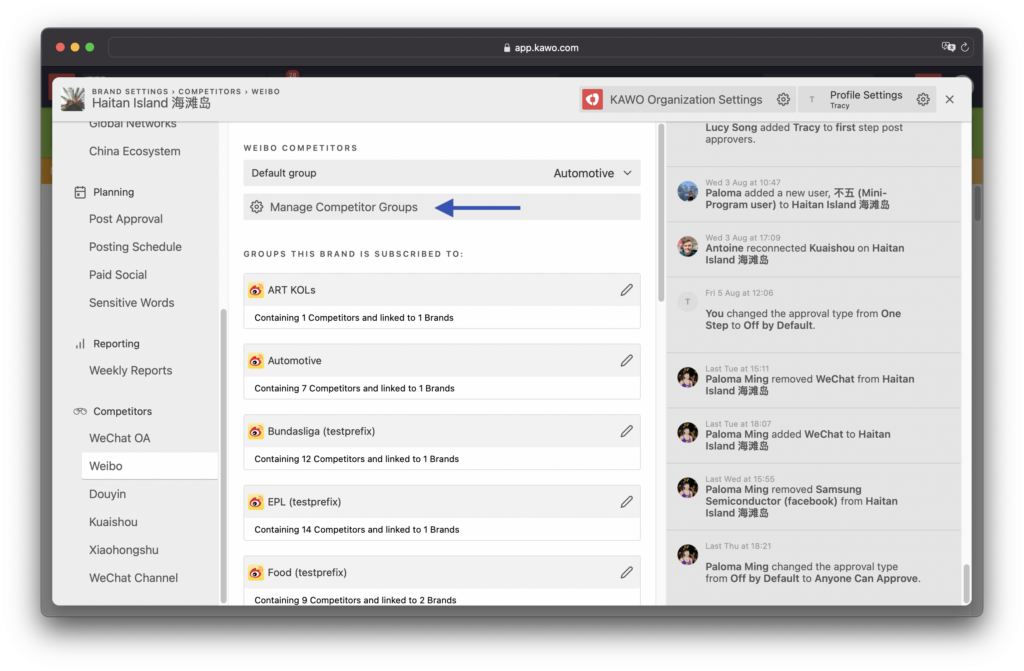The image size is (1024, 671).
Task: Click the browser translate icon
Action: coord(948,47)
